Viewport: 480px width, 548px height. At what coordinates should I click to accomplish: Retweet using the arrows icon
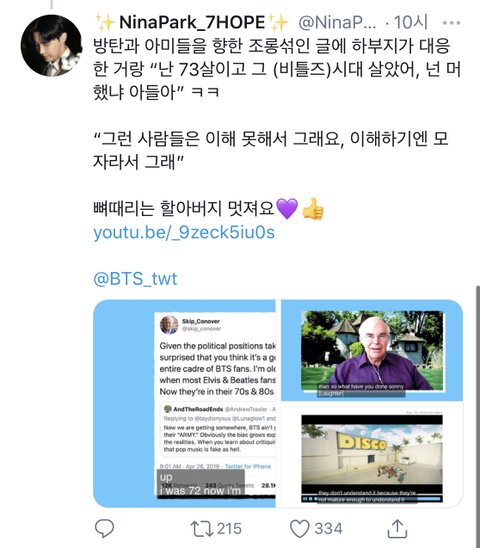point(202,528)
